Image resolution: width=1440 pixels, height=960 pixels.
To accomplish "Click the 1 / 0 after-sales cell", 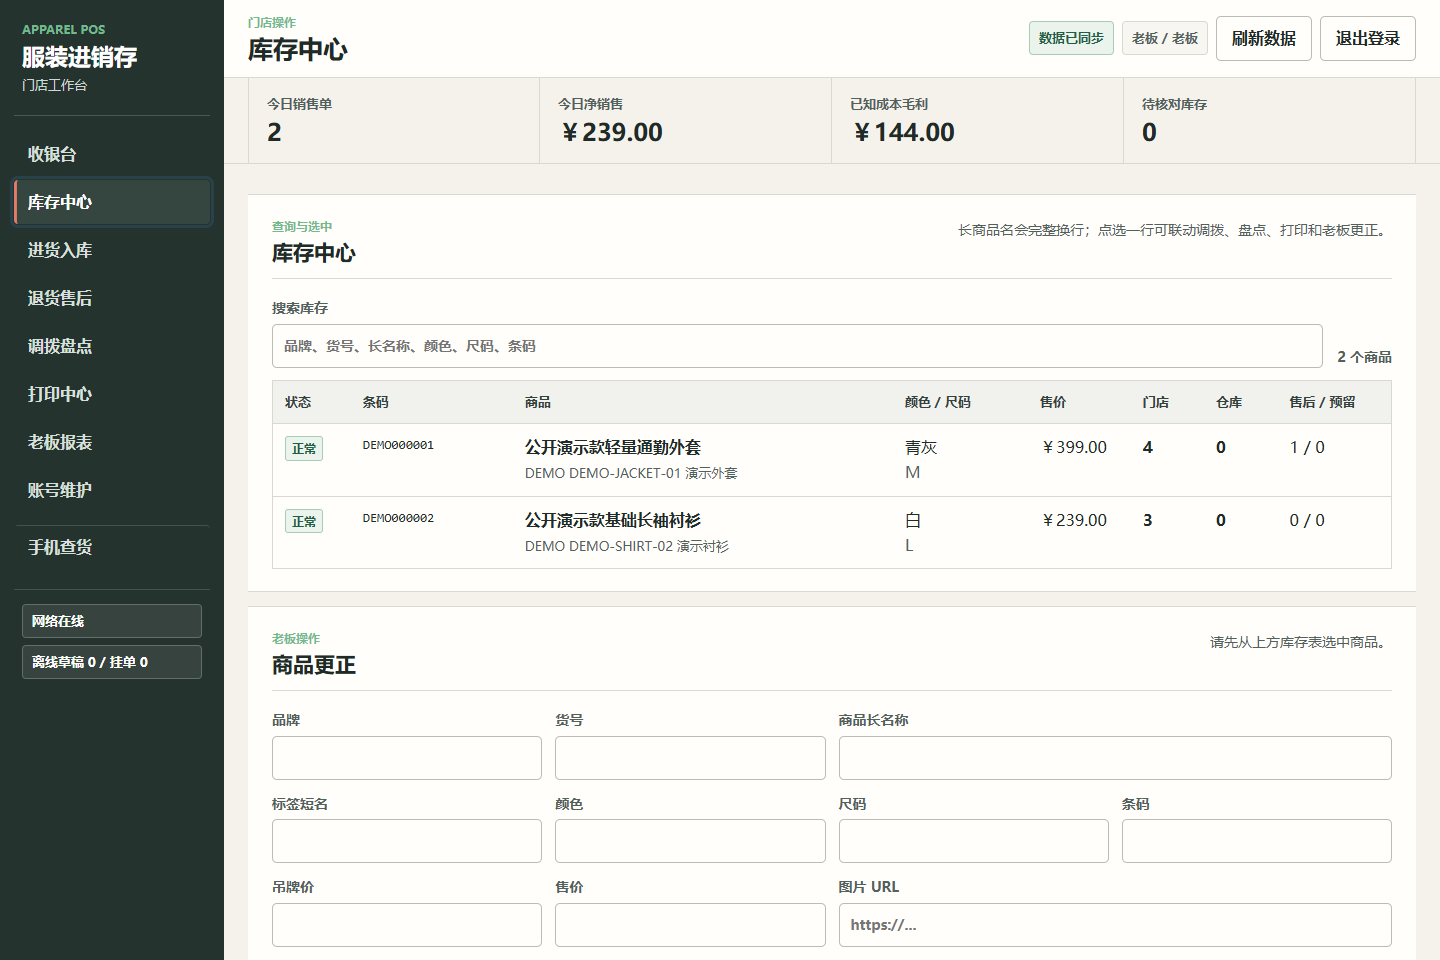I will click(x=1307, y=447).
